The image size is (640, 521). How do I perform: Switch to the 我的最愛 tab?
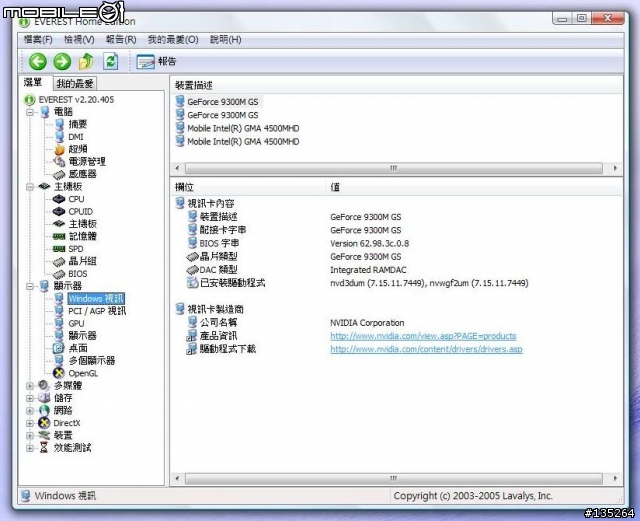point(75,84)
